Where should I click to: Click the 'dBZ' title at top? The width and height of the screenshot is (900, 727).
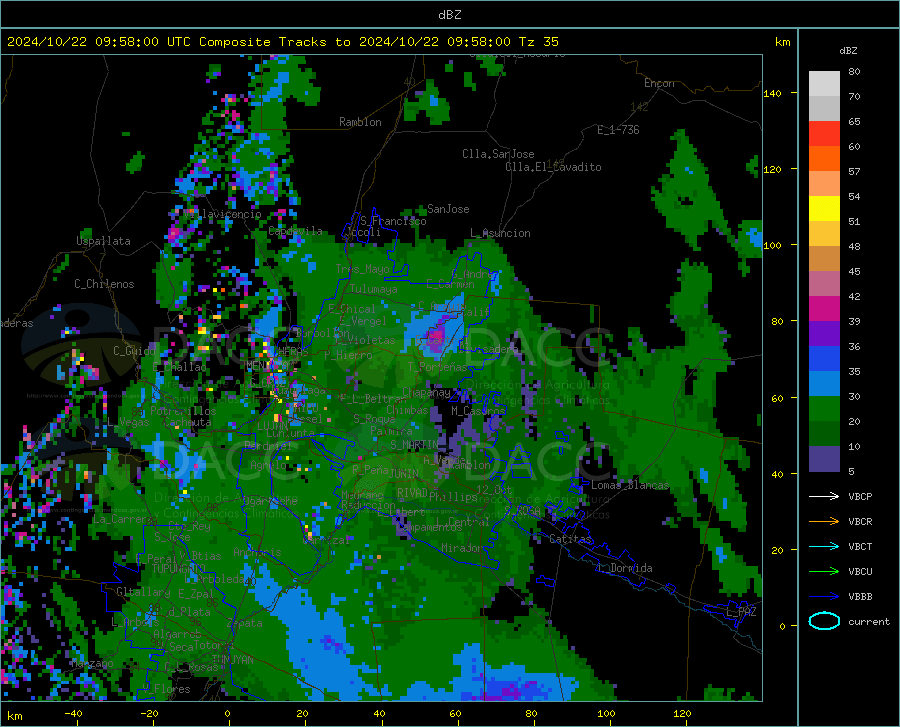coord(449,15)
